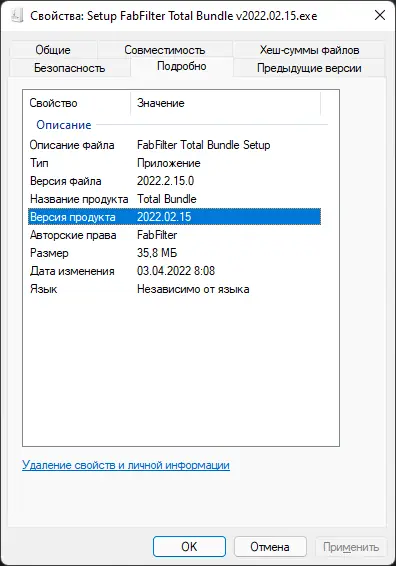The width and height of the screenshot is (396, 566).
Task: Click the Свойство column header
Action: (x=76, y=103)
